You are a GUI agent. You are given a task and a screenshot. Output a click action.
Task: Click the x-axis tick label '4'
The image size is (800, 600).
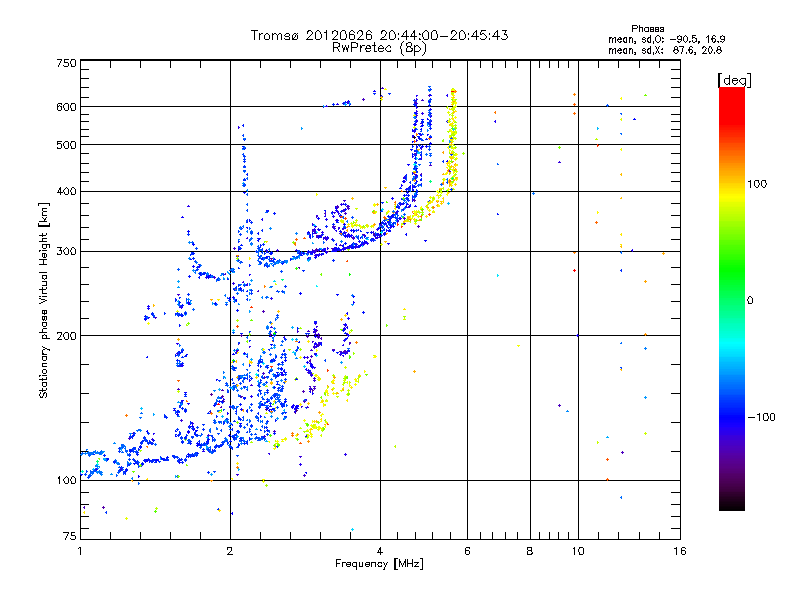click(380, 551)
